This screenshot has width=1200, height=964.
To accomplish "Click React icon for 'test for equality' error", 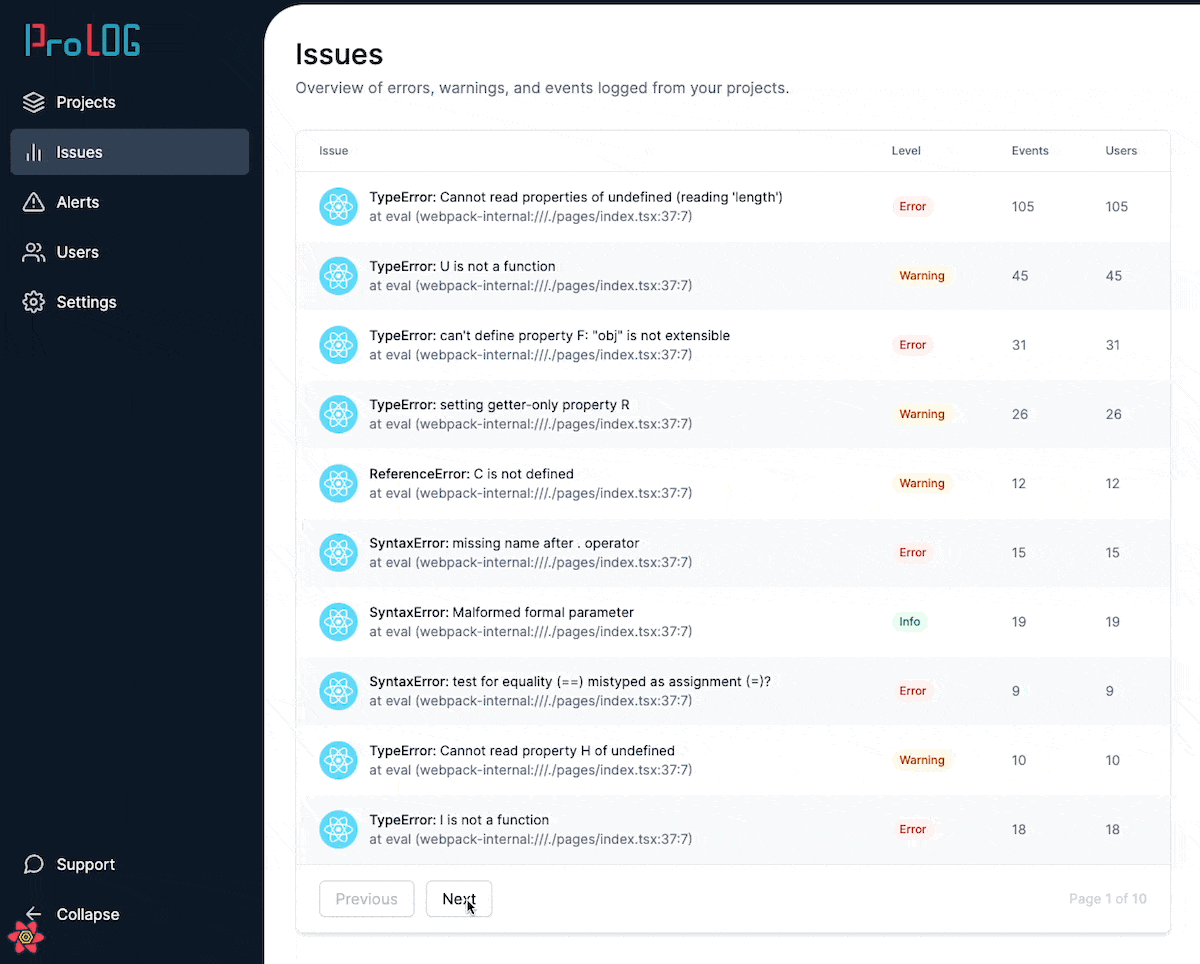I will click(x=338, y=691).
